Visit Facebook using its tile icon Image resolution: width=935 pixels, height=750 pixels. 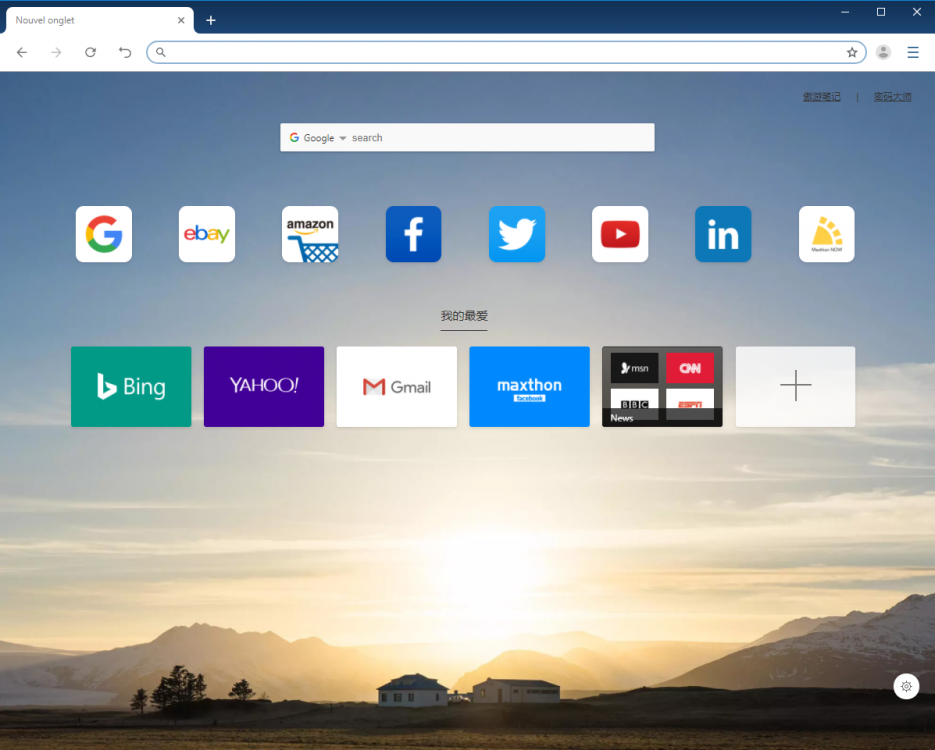(x=413, y=234)
